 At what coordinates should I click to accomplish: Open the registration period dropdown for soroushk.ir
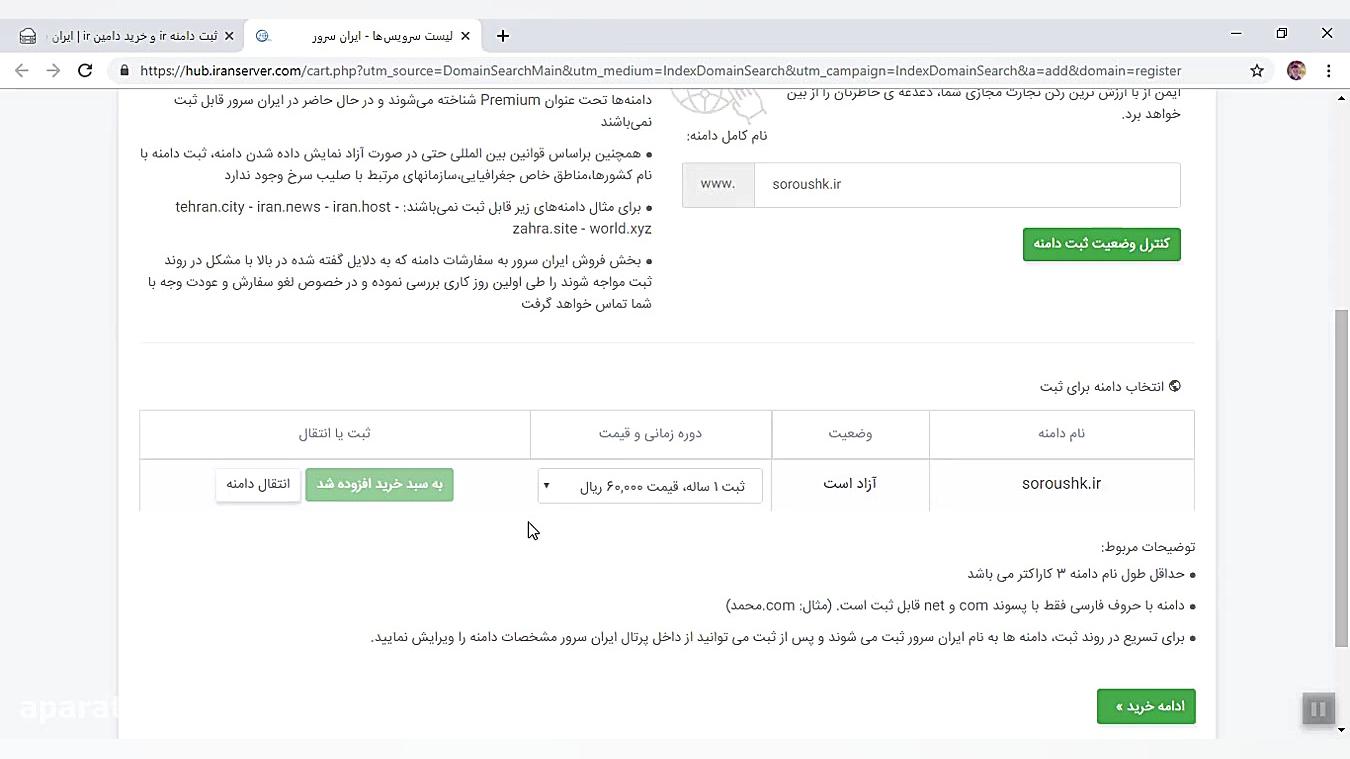(x=650, y=485)
